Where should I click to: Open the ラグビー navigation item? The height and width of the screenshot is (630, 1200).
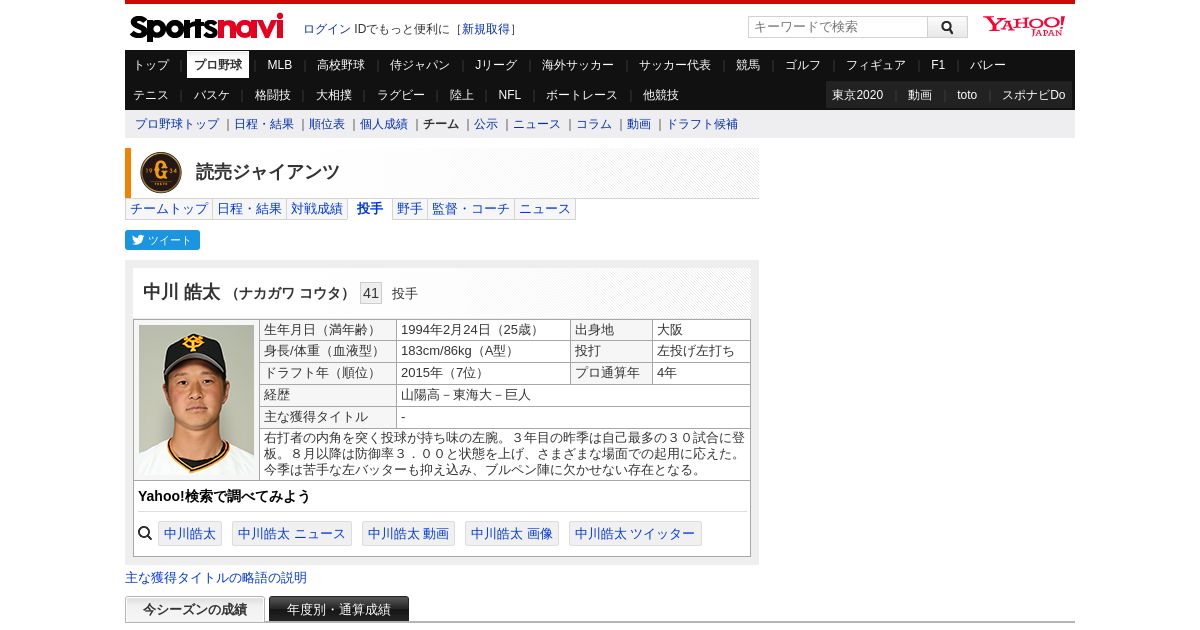[x=401, y=95]
